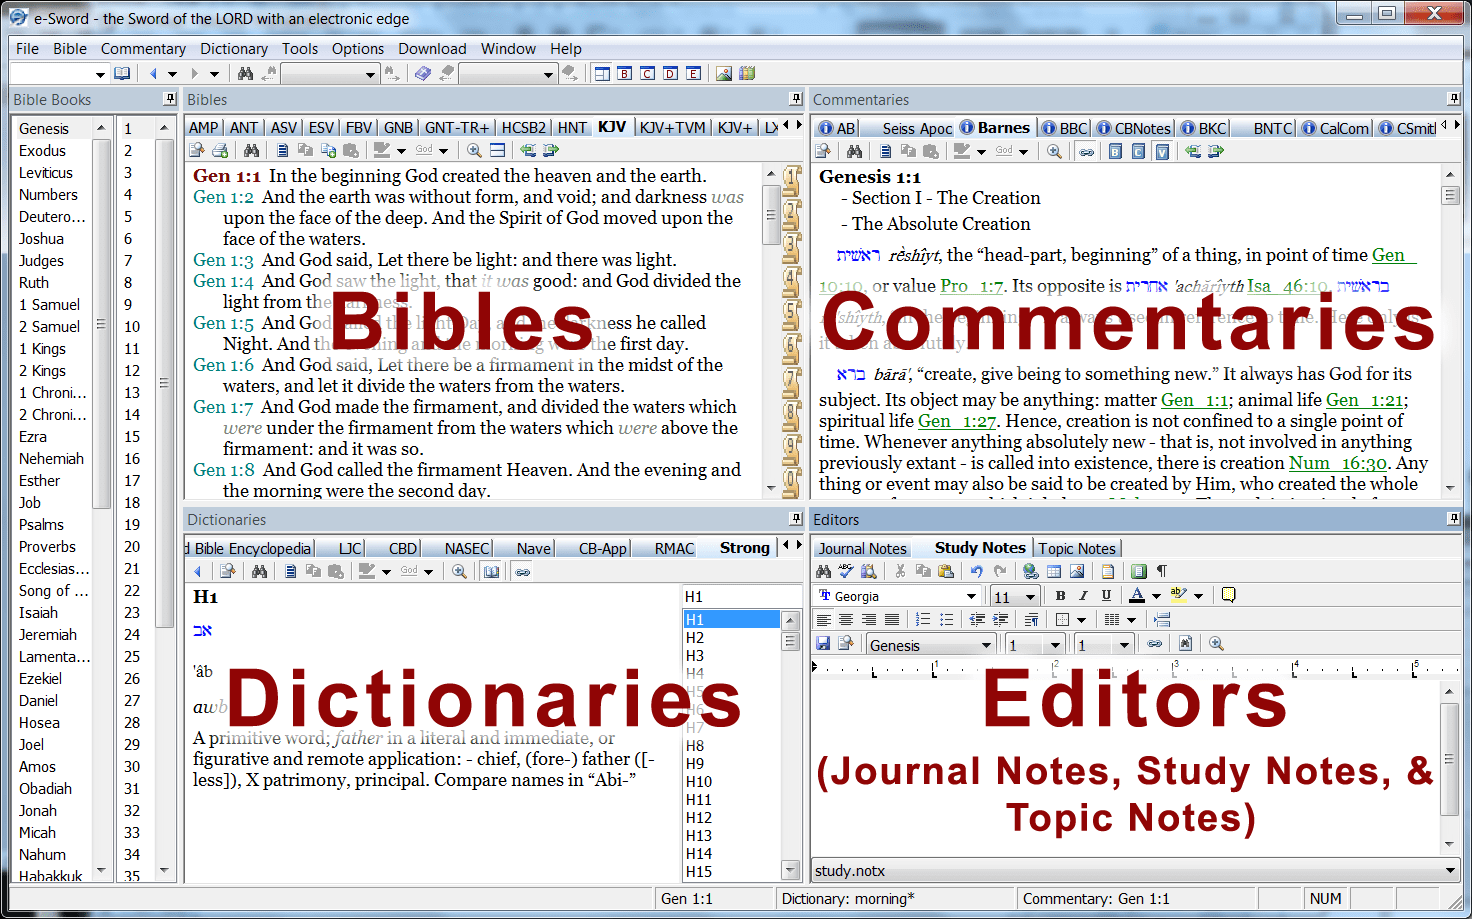The height and width of the screenshot is (919, 1472).
Task: Toggle commentary book sync B icon
Action: (1115, 151)
